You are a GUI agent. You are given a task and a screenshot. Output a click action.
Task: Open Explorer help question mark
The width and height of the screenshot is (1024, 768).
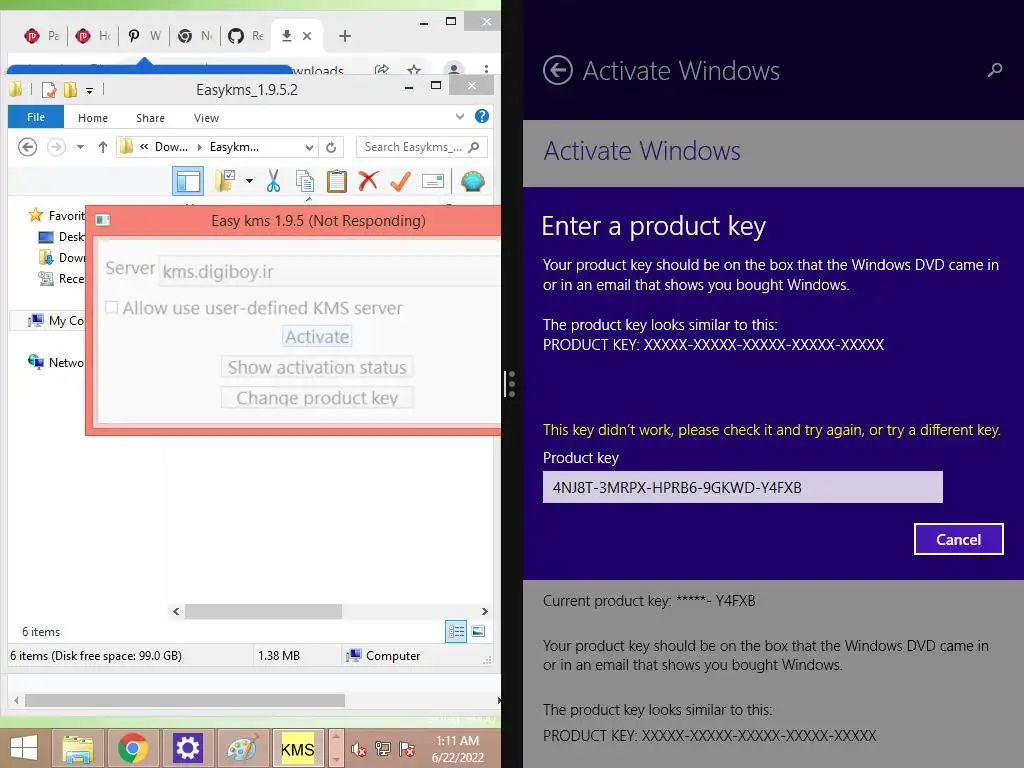coord(482,116)
